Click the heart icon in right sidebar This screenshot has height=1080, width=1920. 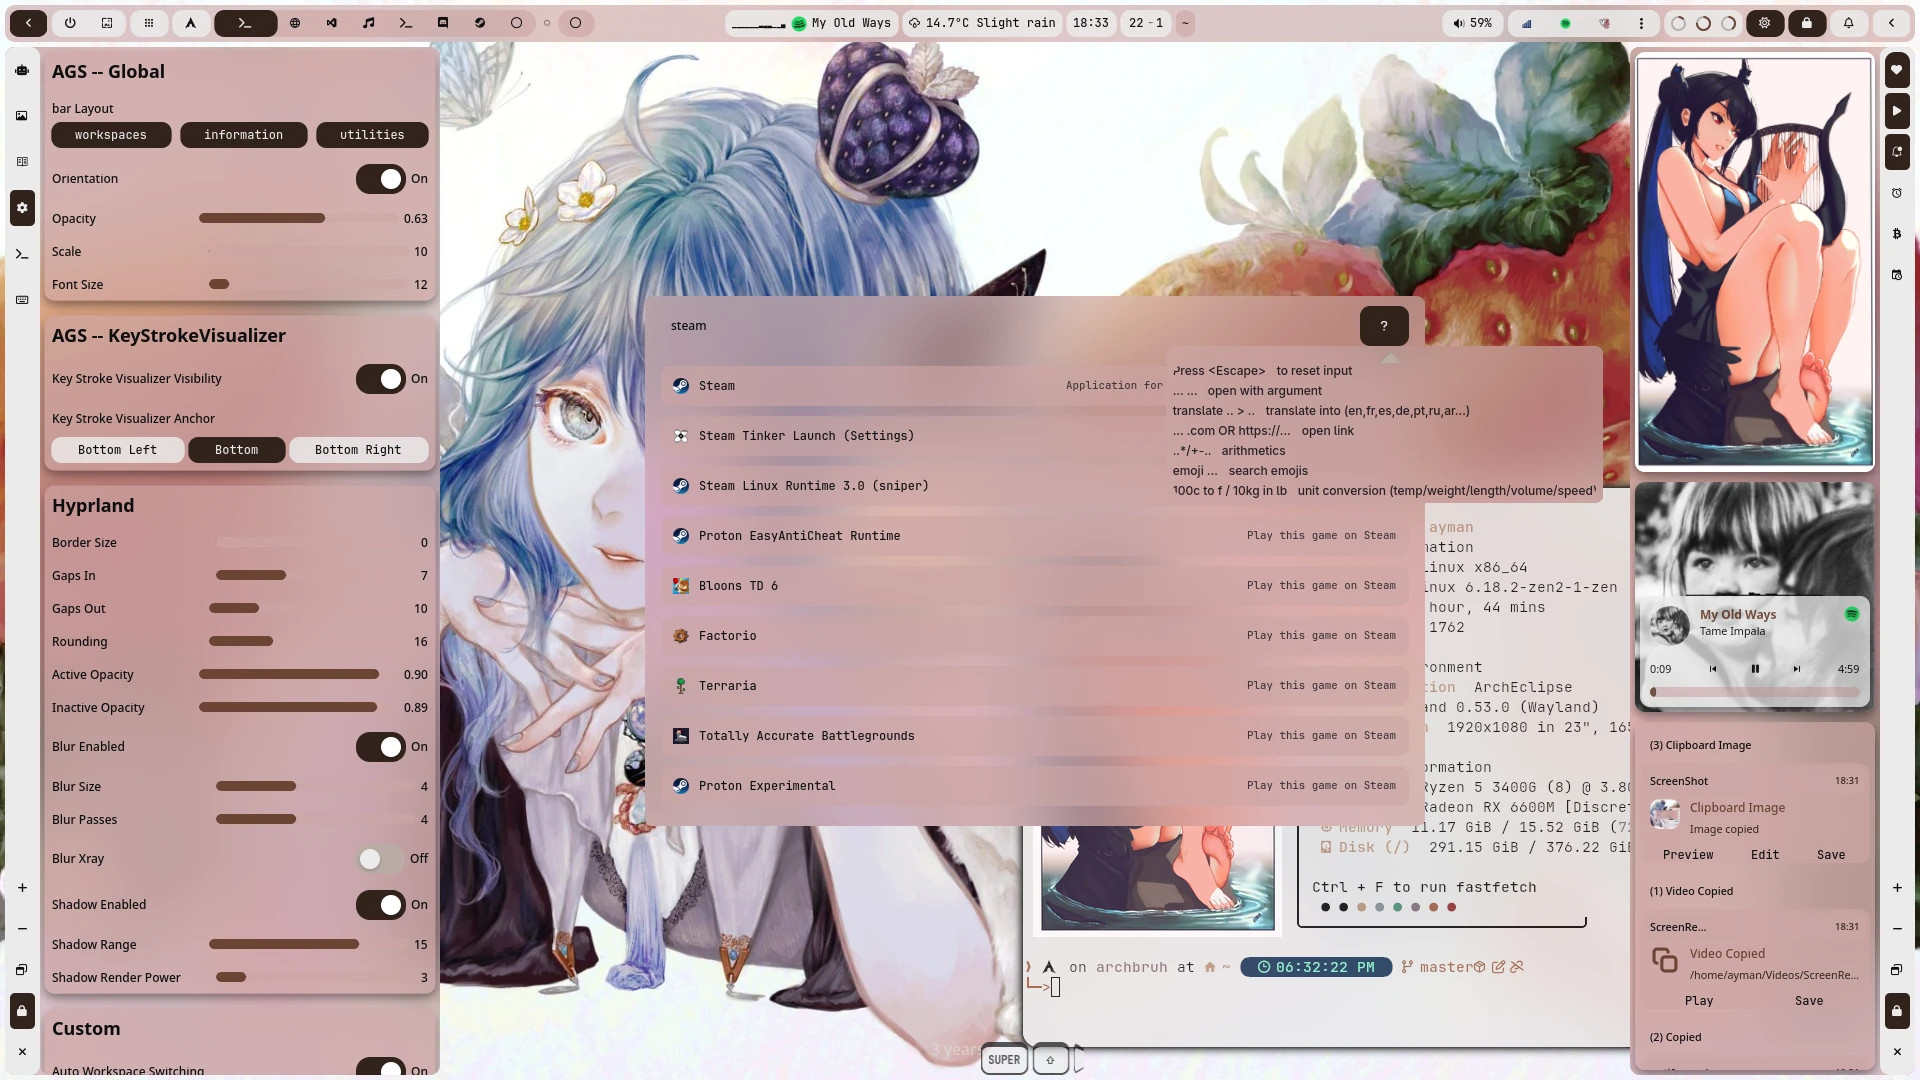click(1897, 70)
